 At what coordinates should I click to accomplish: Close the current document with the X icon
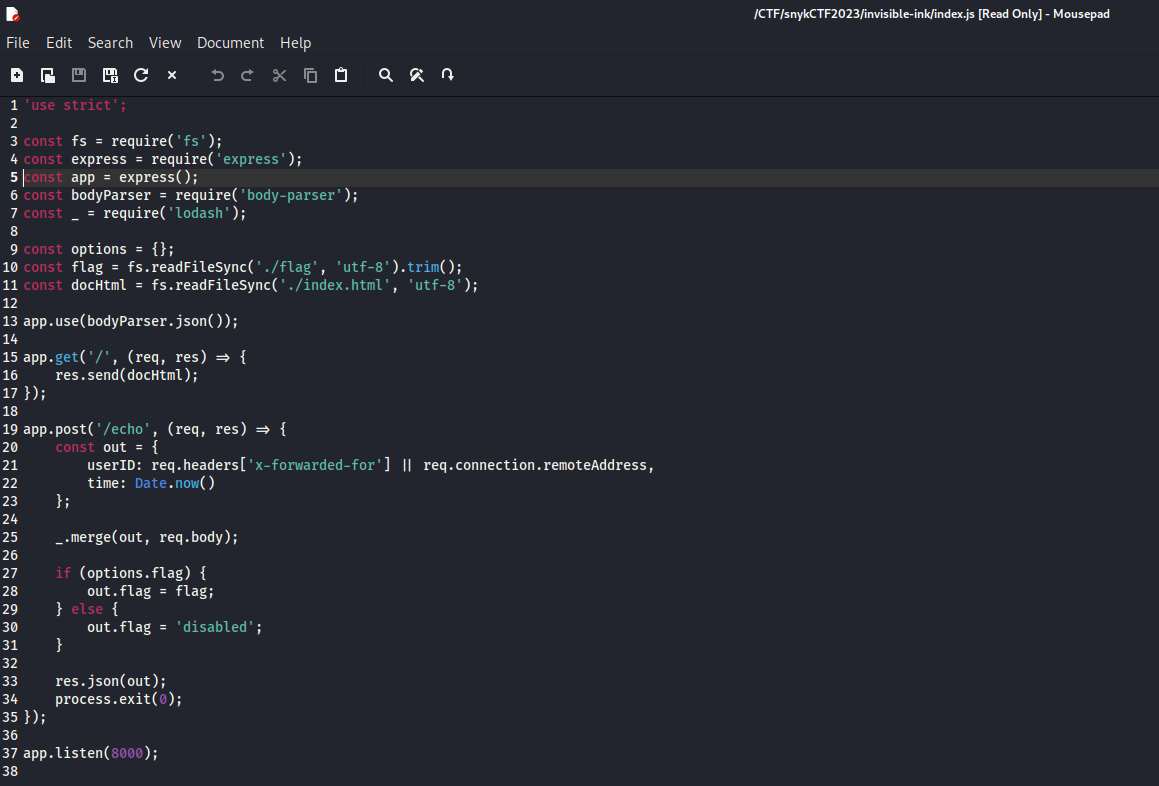(172, 75)
